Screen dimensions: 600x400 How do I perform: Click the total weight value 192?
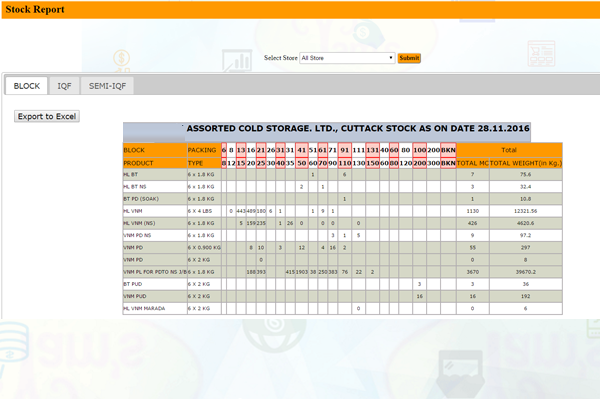525,296
